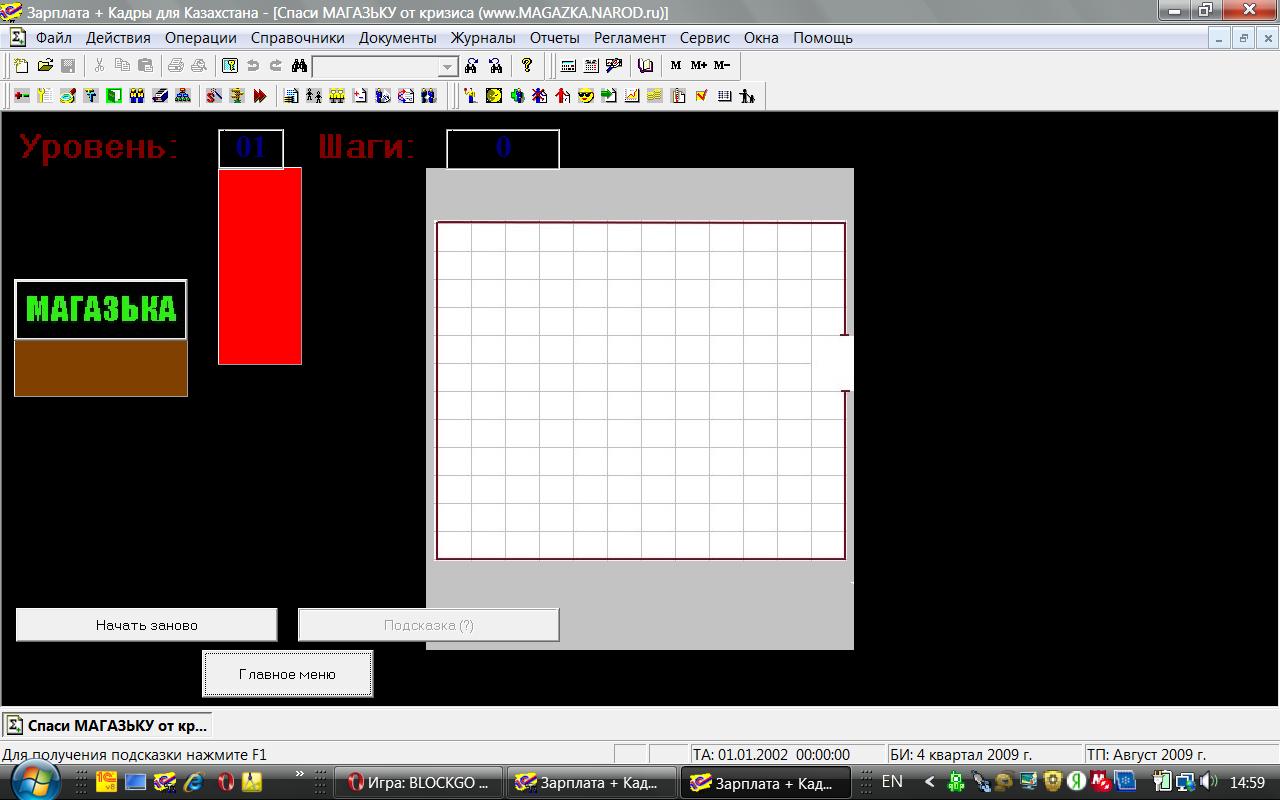Viewport: 1280px width, 800px height.
Task: Click the New document toolbar icon
Action: [x=21, y=66]
